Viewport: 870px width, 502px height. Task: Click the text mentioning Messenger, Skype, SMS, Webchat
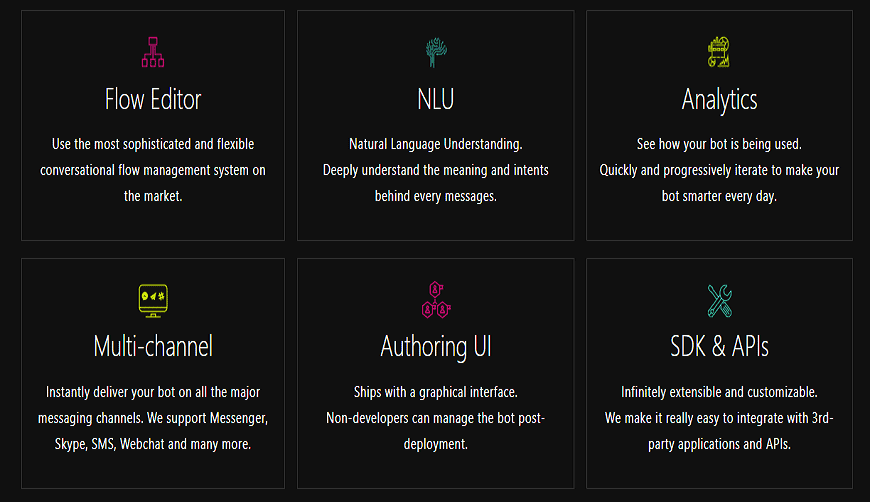pos(153,431)
